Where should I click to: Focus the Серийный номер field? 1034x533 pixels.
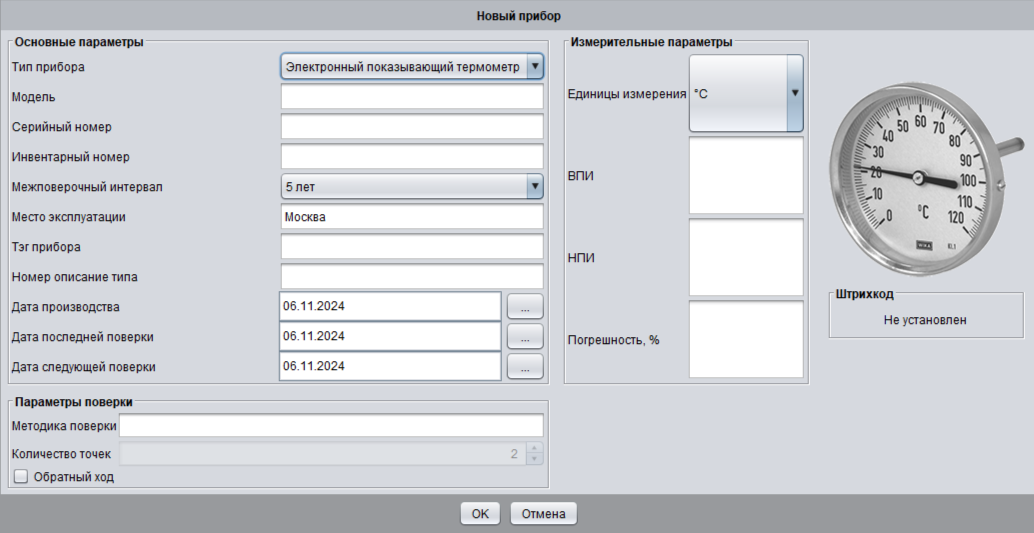(411, 127)
